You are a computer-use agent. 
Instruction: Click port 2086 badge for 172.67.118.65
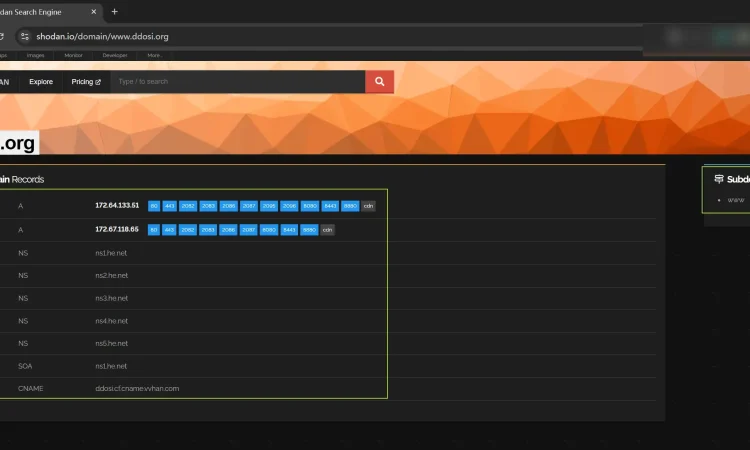pyautogui.click(x=228, y=230)
